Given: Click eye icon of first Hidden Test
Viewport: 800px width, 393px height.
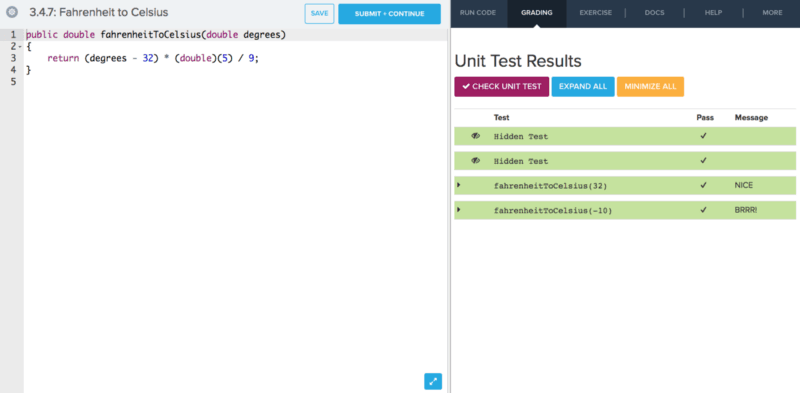Looking at the screenshot, I should click(x=476, y=136).
